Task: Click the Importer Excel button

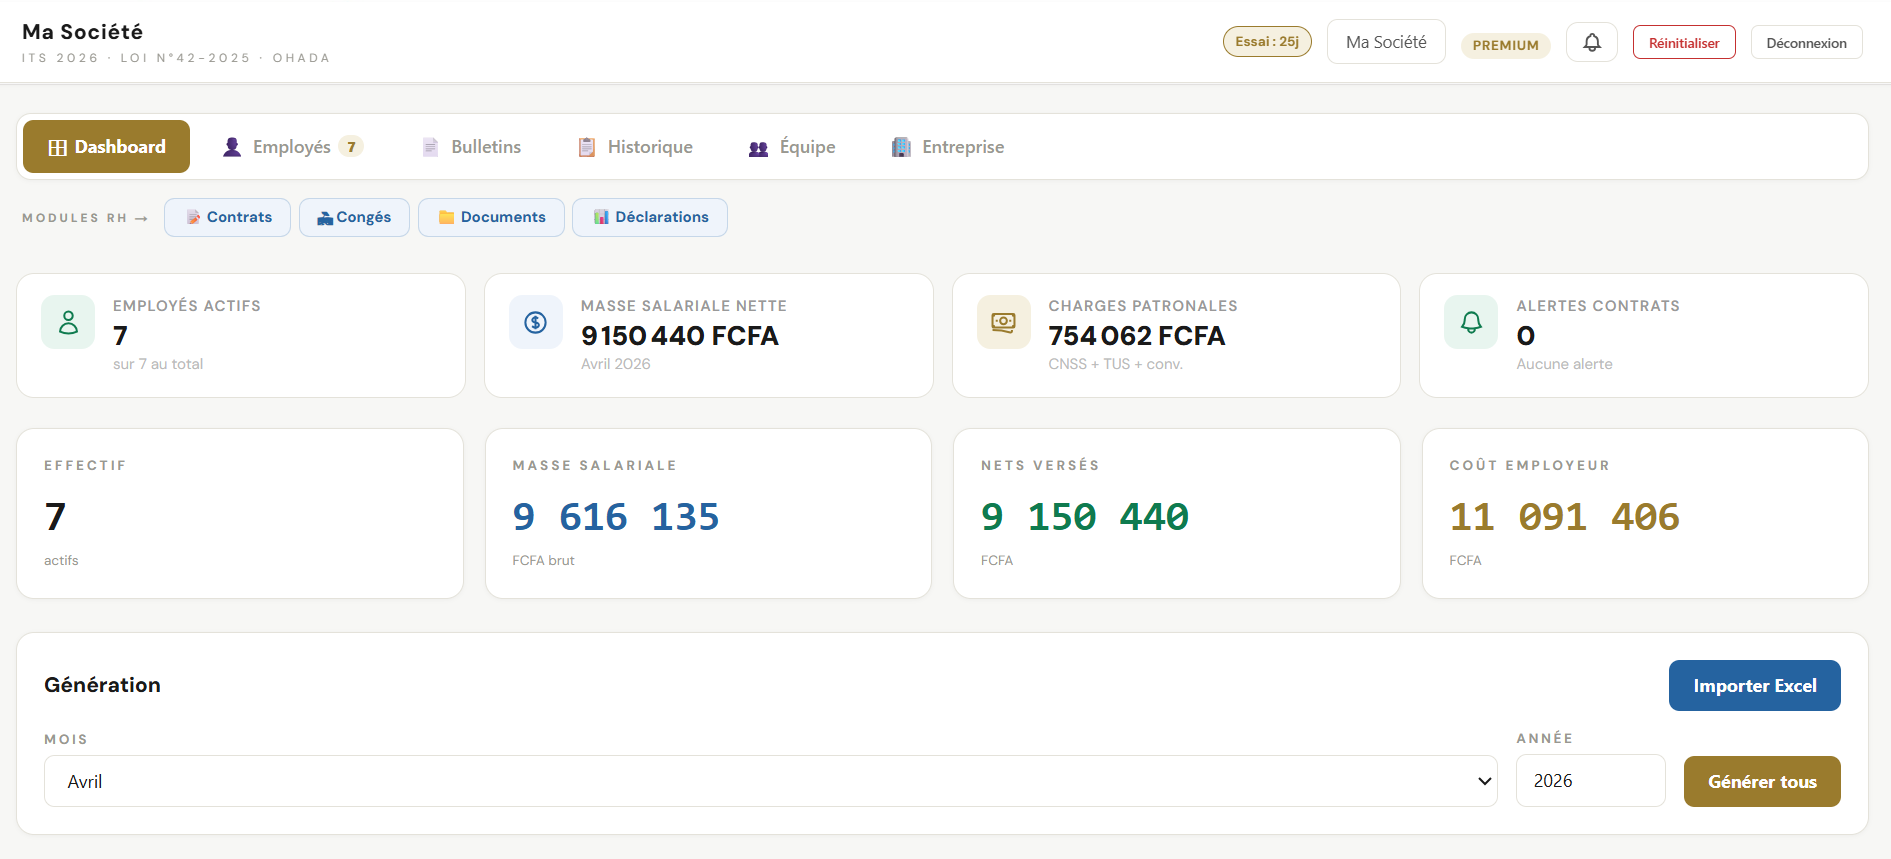Action: click(x=1755, y=686)
